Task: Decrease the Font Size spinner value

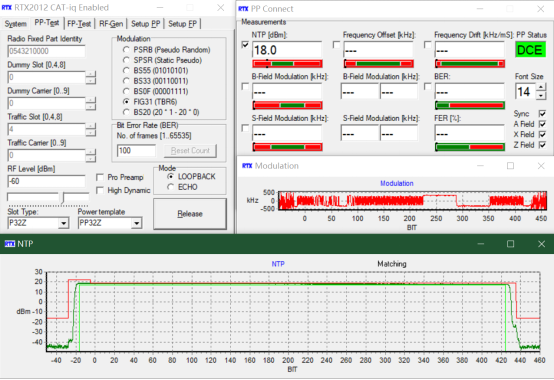Action: point(541,95)
